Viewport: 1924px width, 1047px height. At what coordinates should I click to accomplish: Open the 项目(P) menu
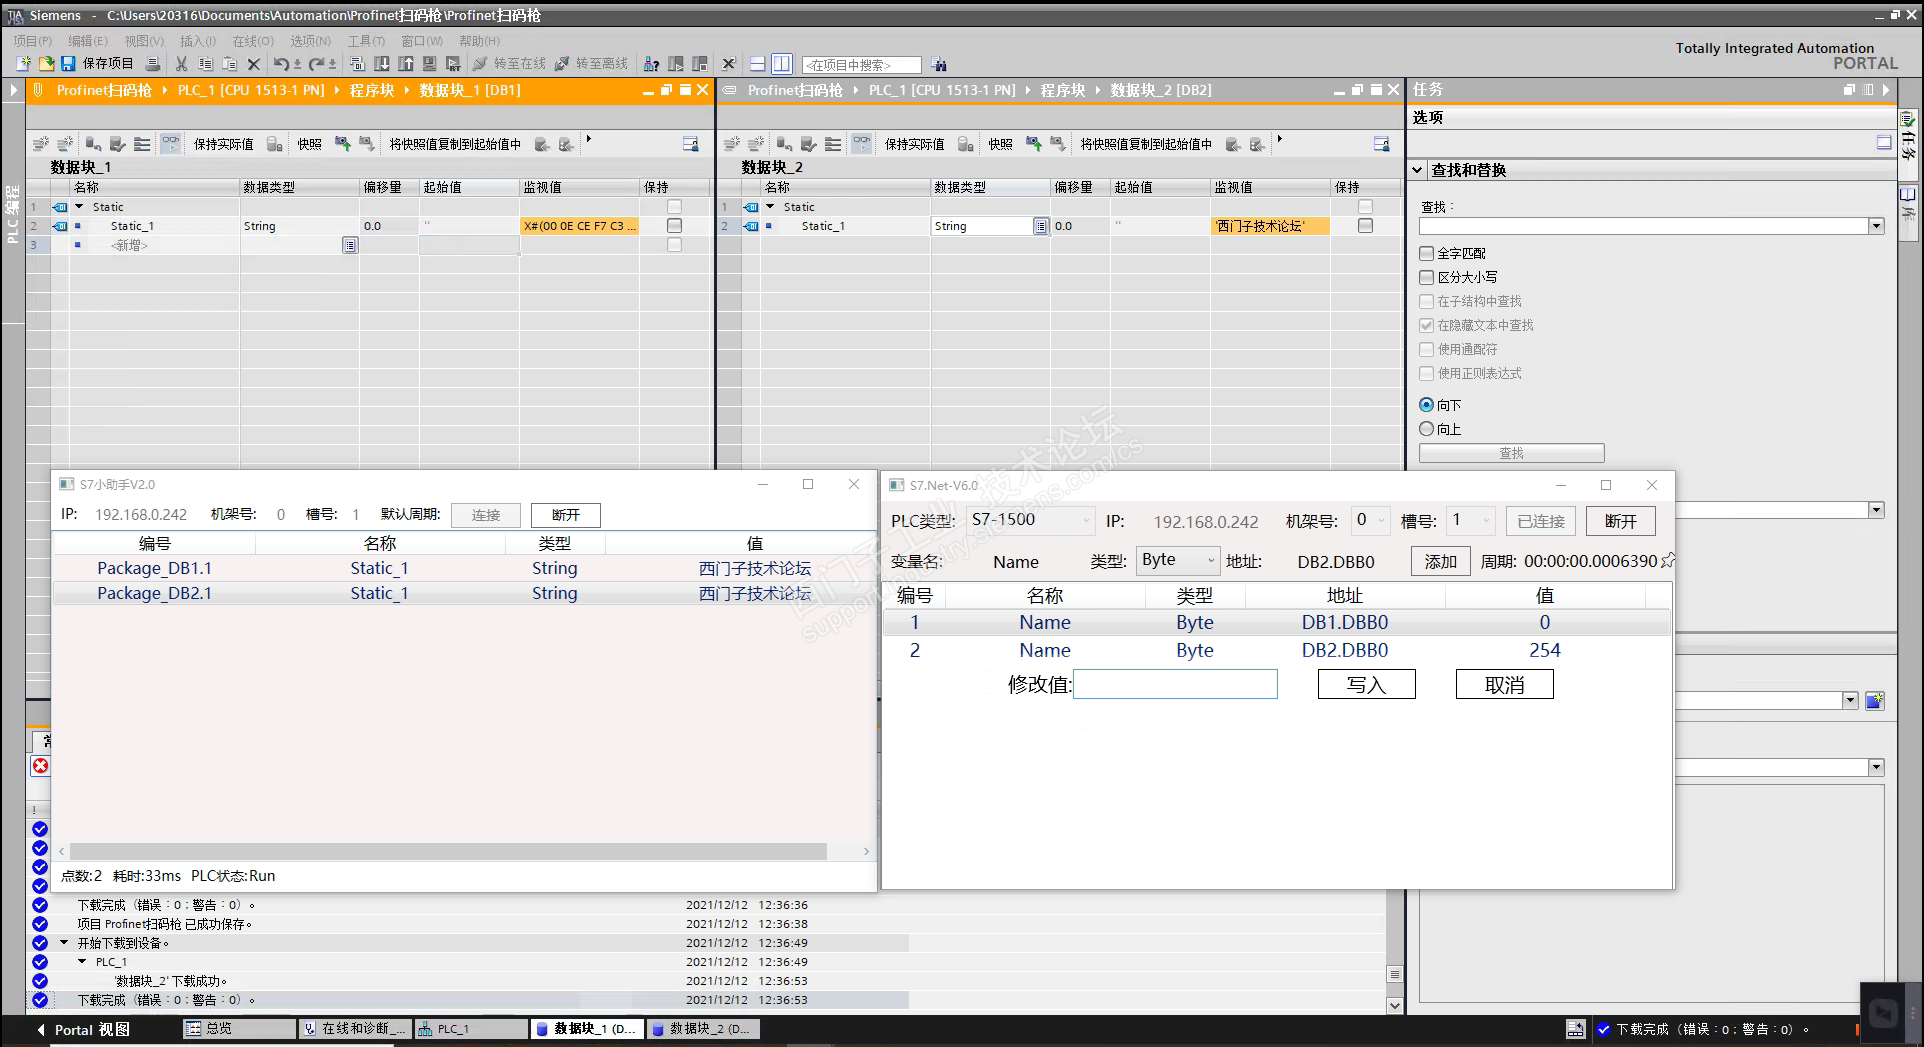point(32,41)
